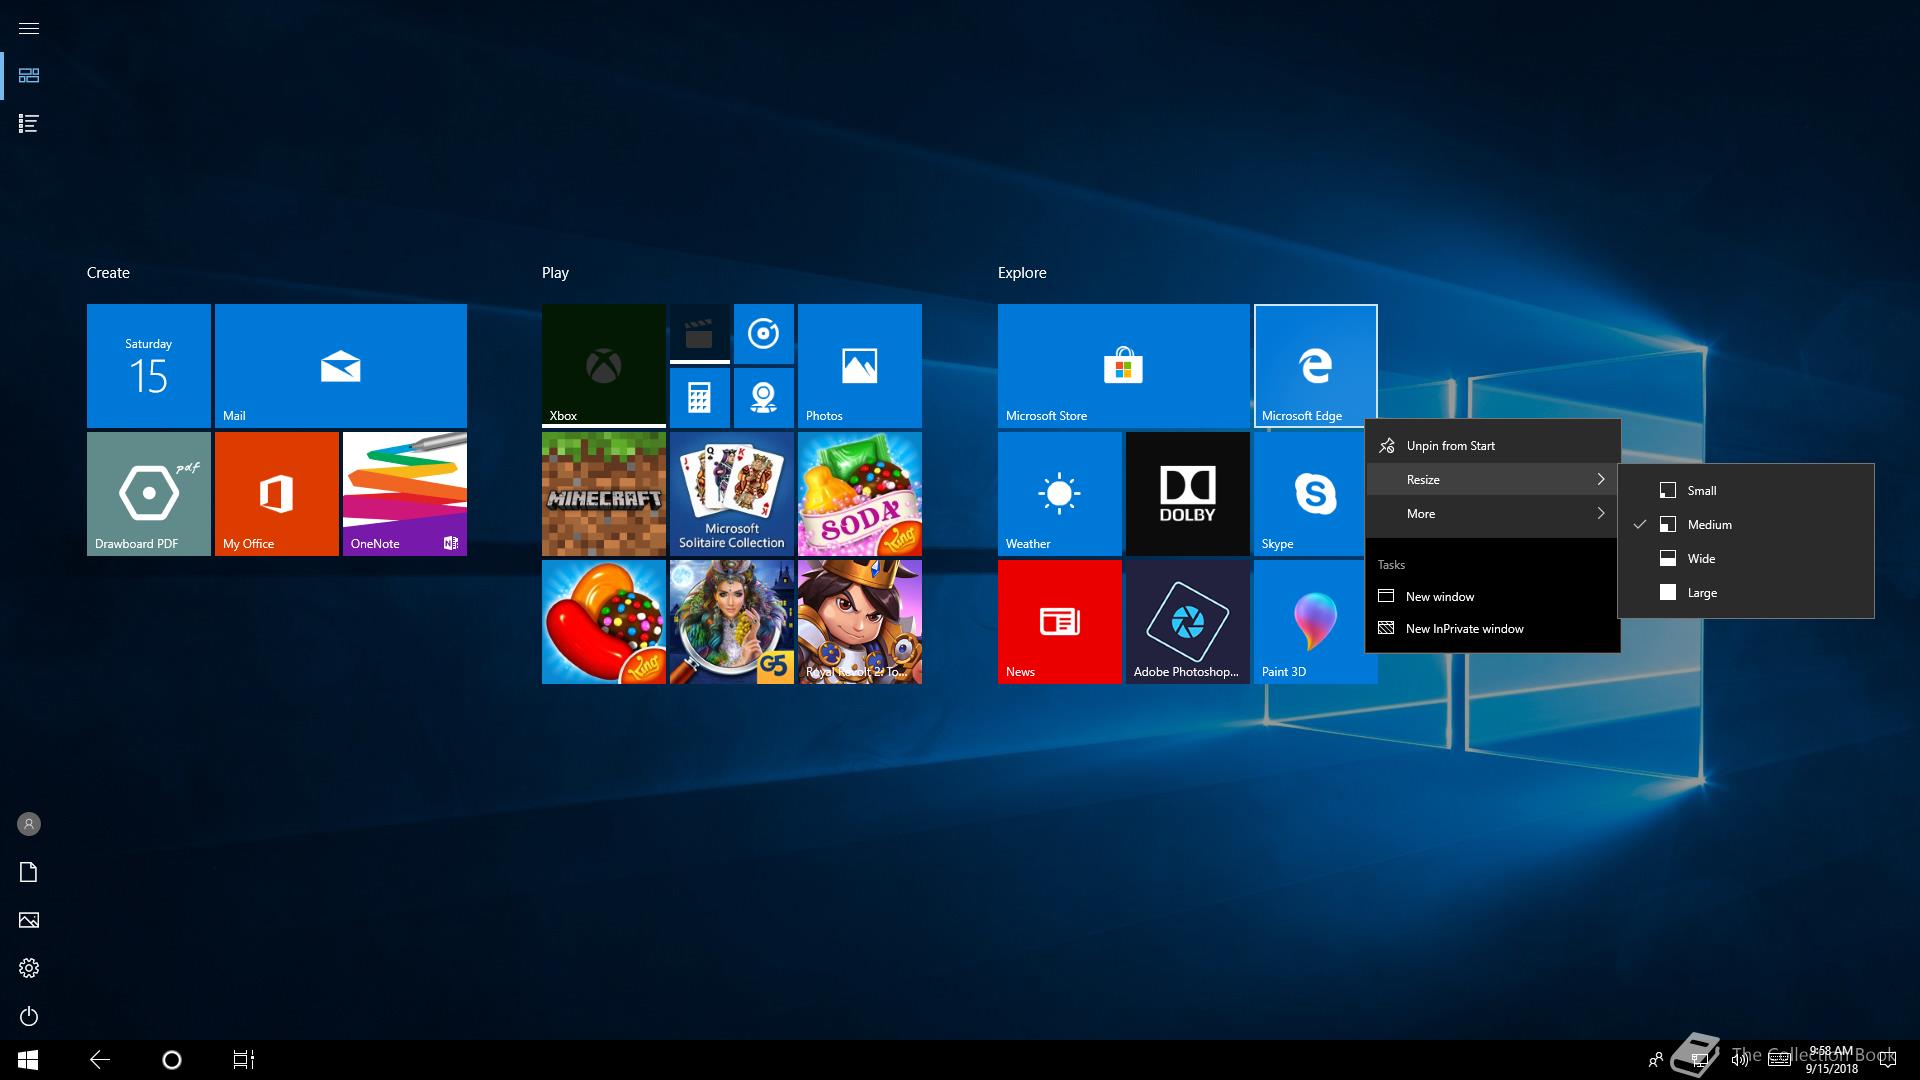Click the Explore group heading
1920x1080 pixels.
coord(1022,273)
